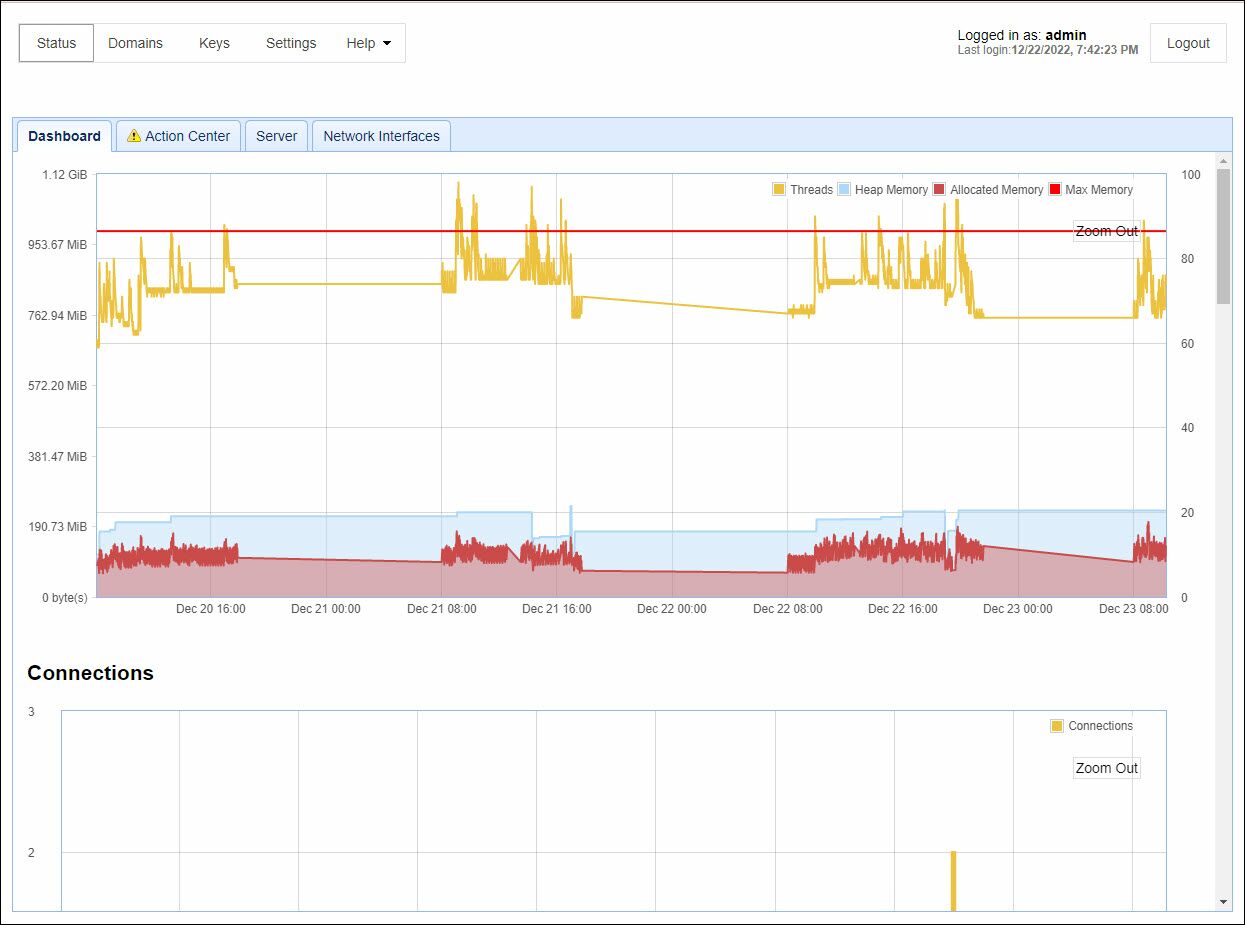This screenshot has height=925, width=1245.
Task: Go to the Domains page
Action: (135, 43)
